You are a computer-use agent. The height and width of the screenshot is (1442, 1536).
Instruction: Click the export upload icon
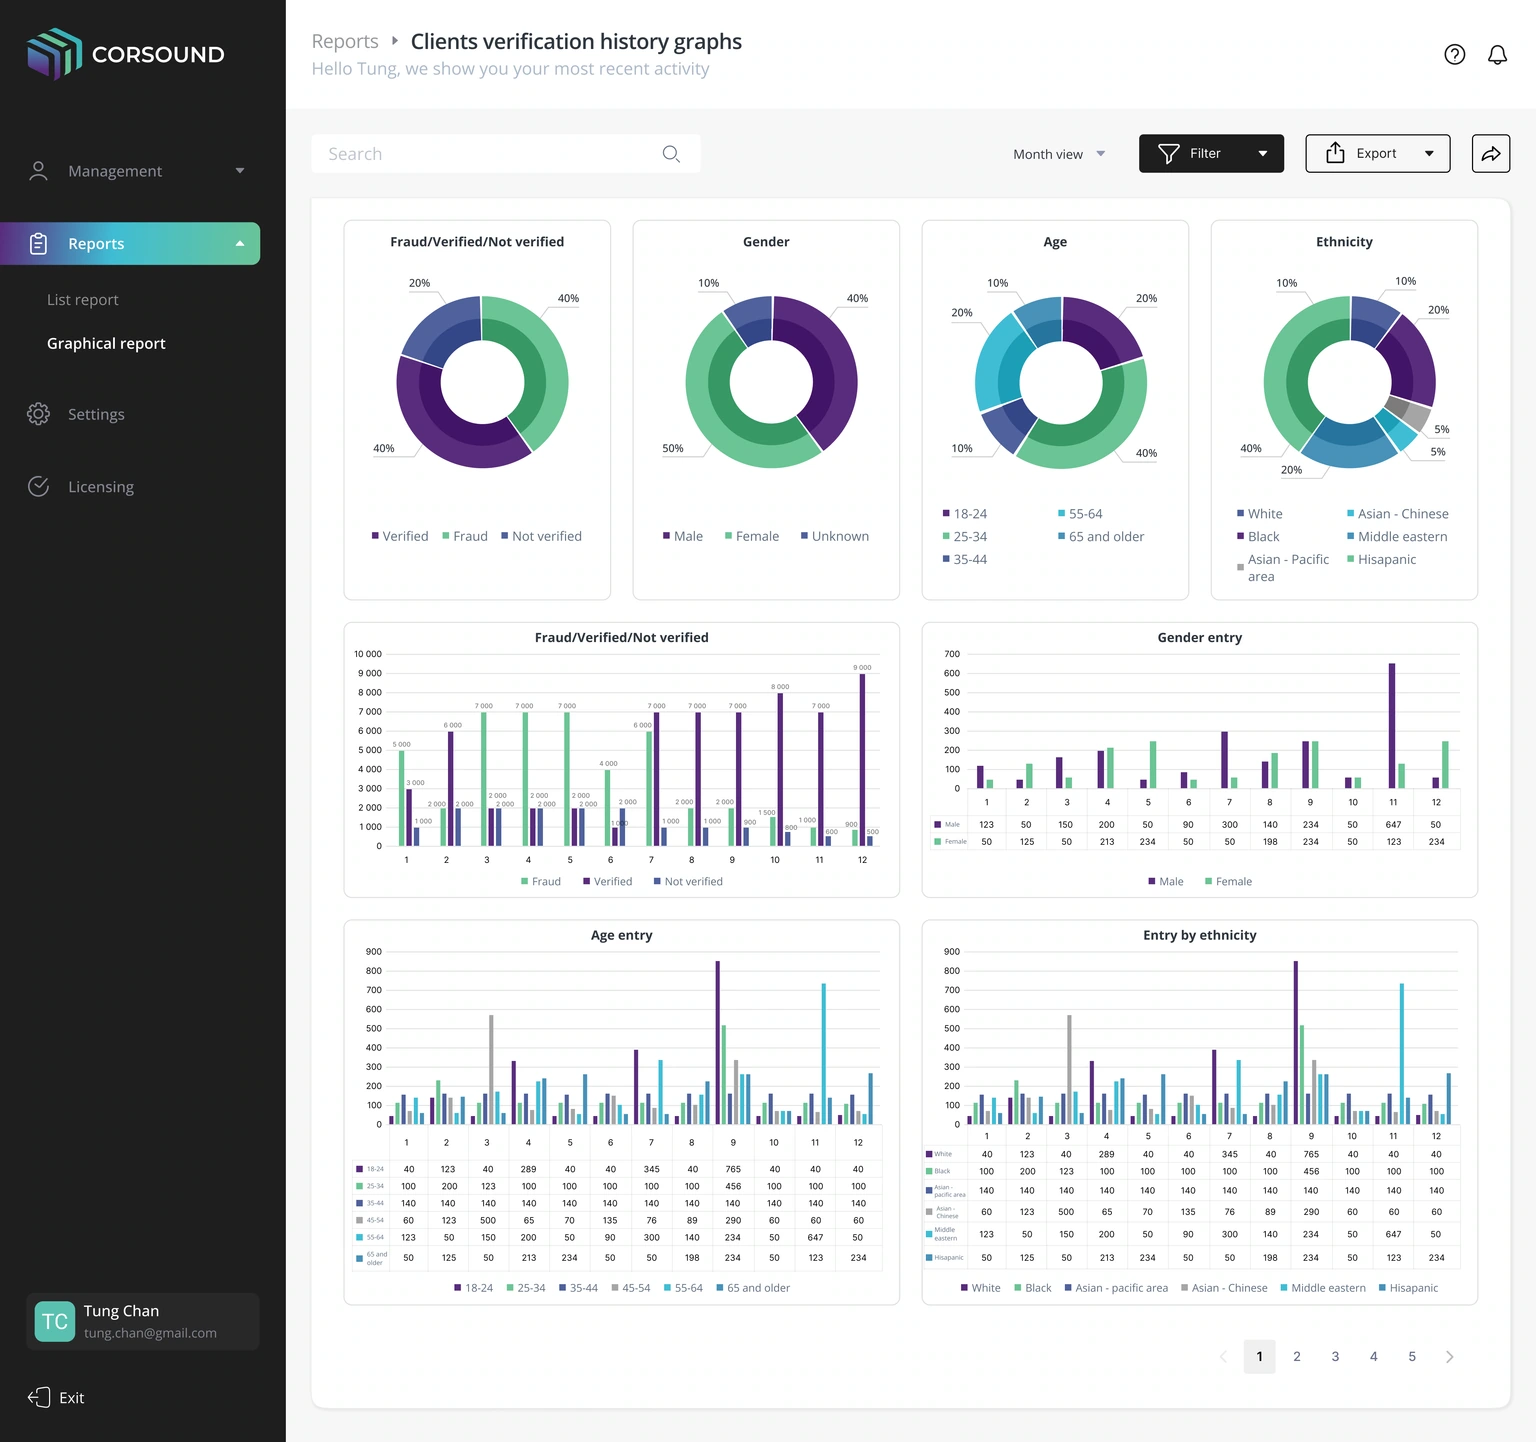tap(1335, 152)
